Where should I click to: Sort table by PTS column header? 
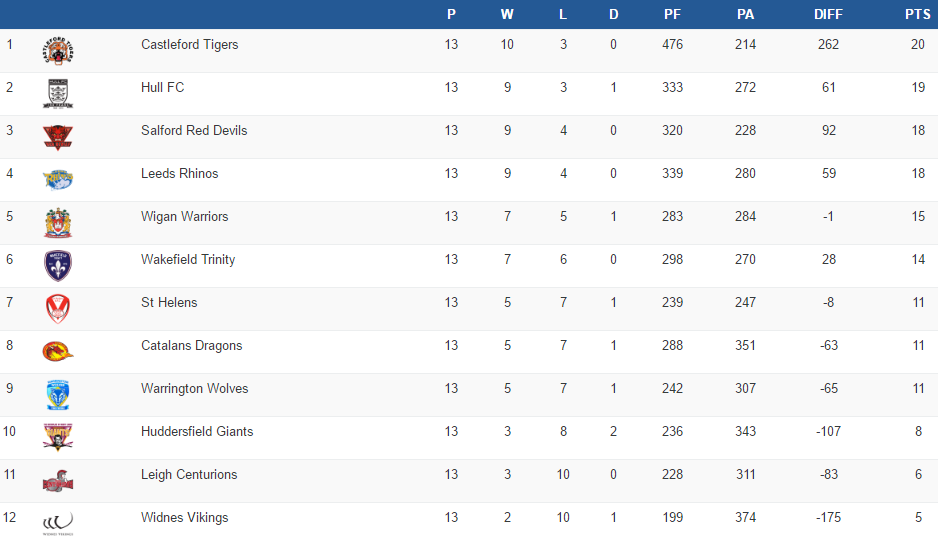click(x=917, y=14)
